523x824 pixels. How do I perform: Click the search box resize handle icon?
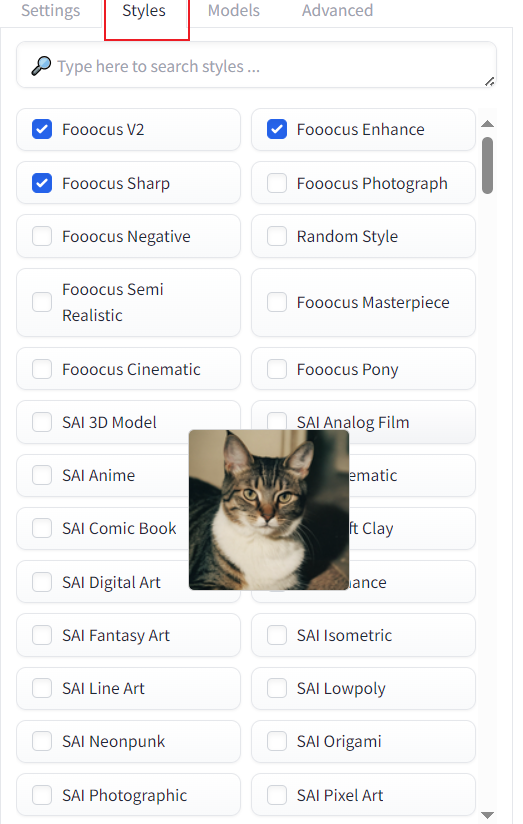[x=489, y=81]
